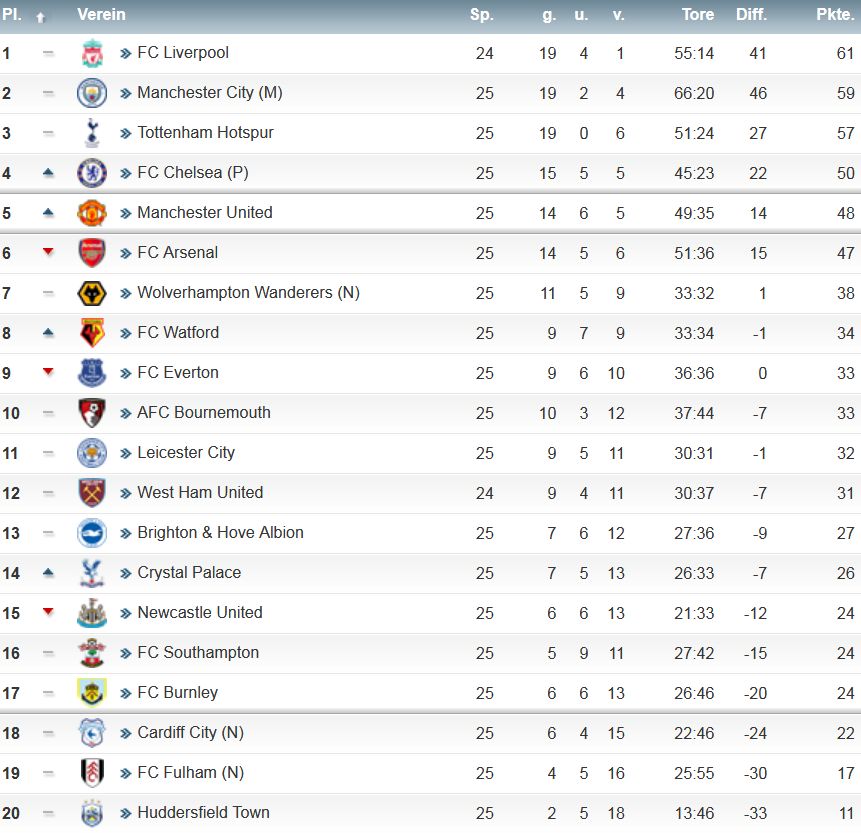Open the West Ham United team link
The image size is (861, 833).
pyautogui.click(x=200, y=493)
